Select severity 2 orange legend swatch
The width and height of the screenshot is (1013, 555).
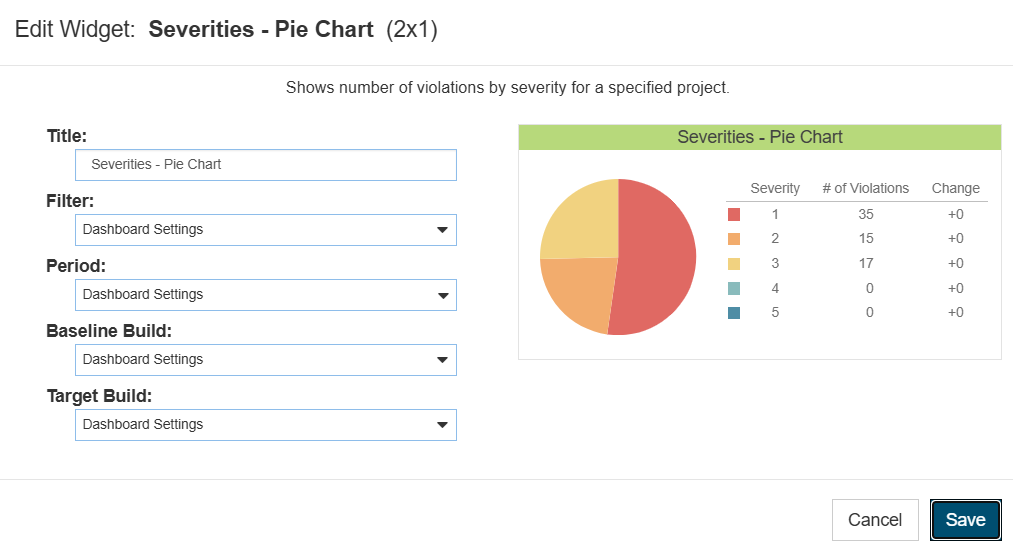(x=734, y=239)
